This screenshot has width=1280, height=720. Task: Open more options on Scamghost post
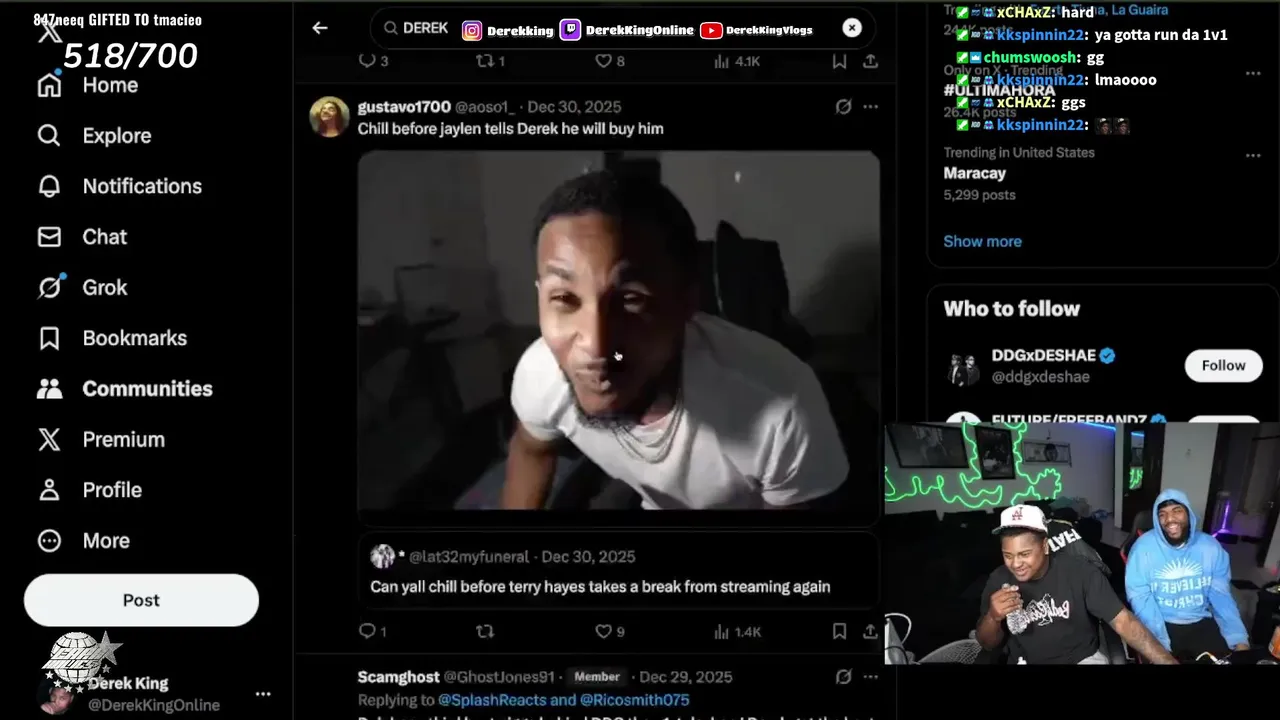pyautogui.click(x=870, y=677)
